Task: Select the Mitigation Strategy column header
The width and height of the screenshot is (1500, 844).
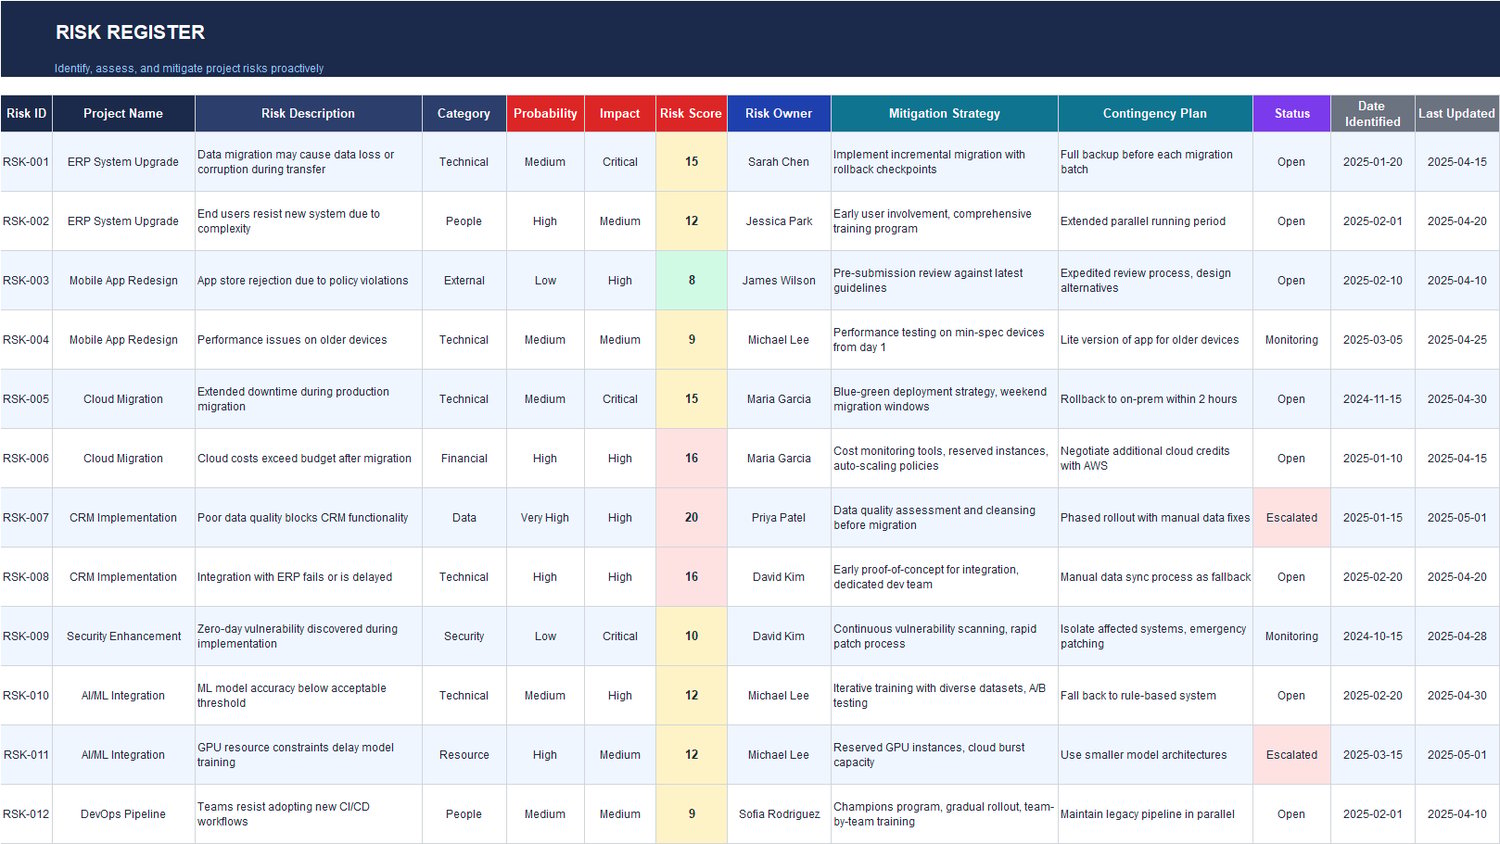Action: [944, 113]
